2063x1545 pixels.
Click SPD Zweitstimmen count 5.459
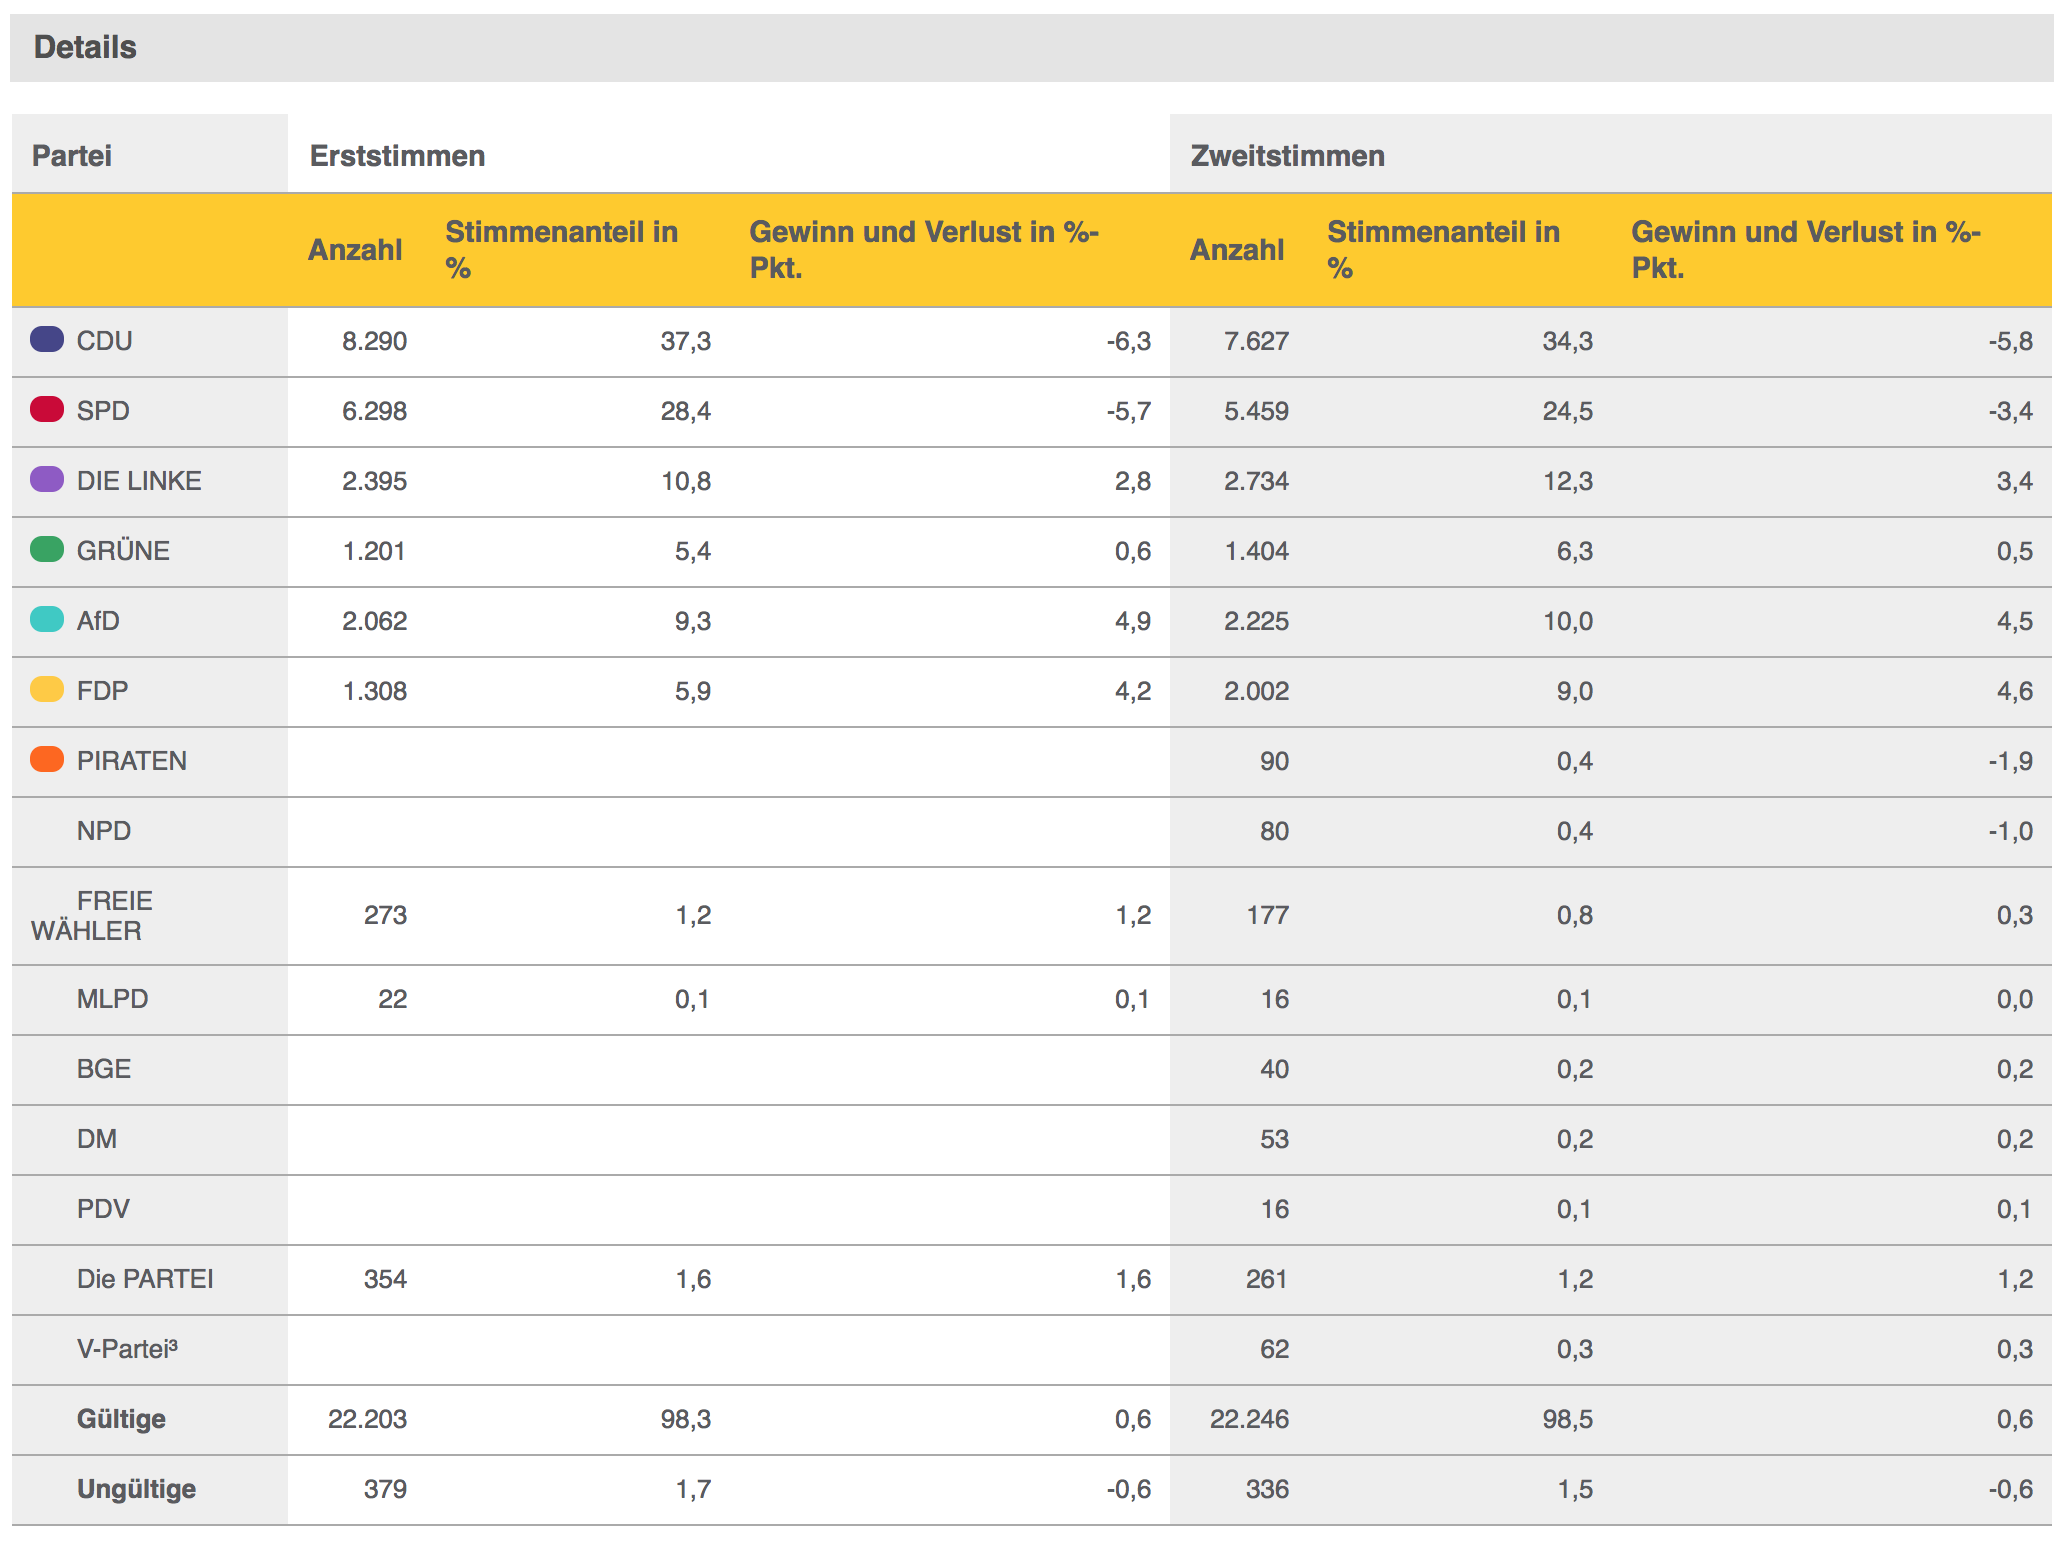point(1256,411)
